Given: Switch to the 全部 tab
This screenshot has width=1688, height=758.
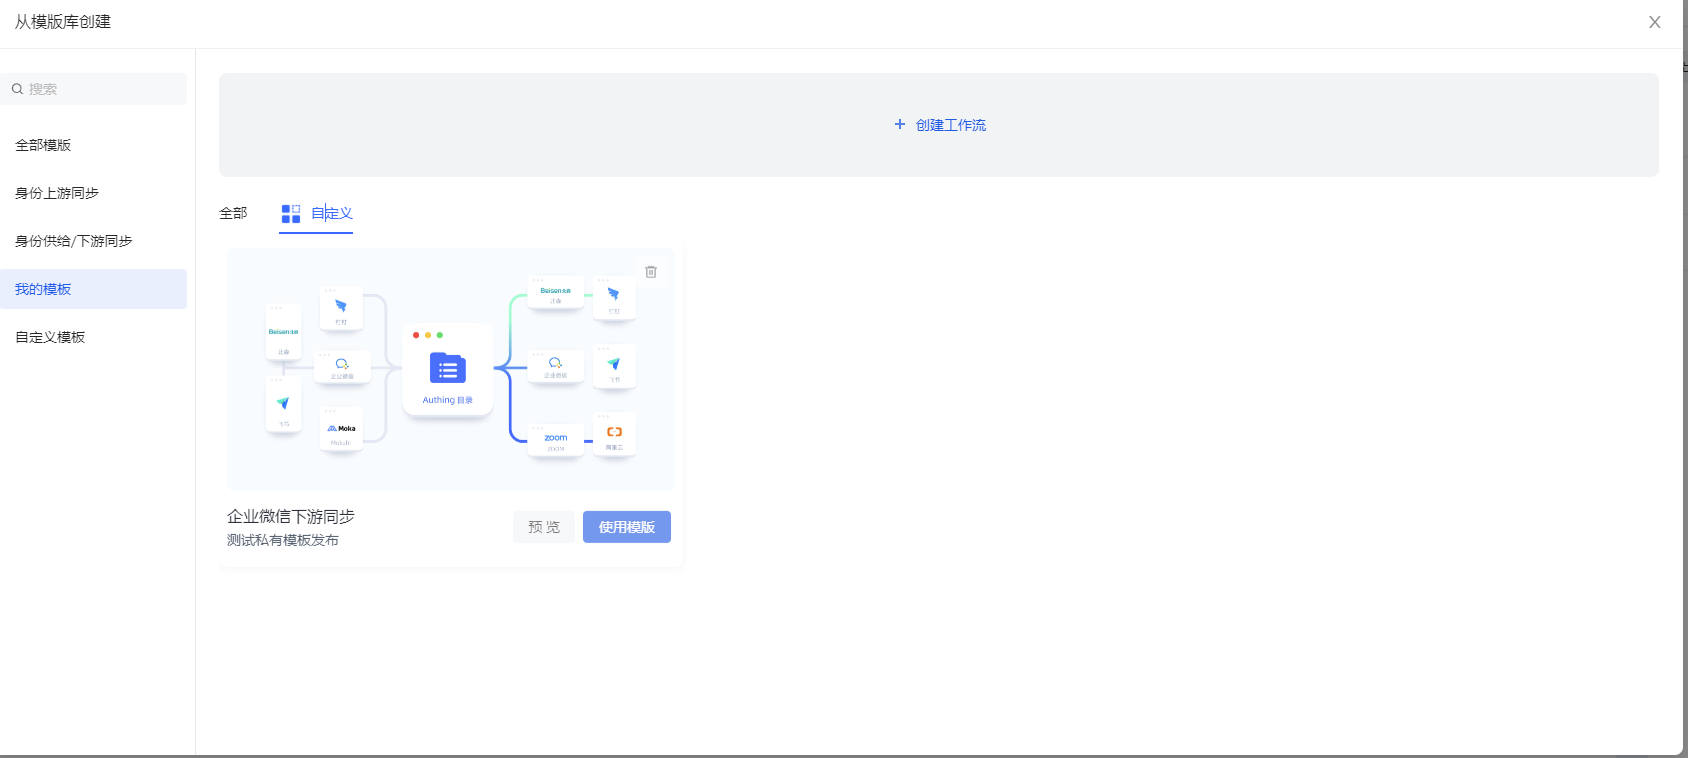Looking at the screenshot, I should pyautogui.click(x=233, y=213).
